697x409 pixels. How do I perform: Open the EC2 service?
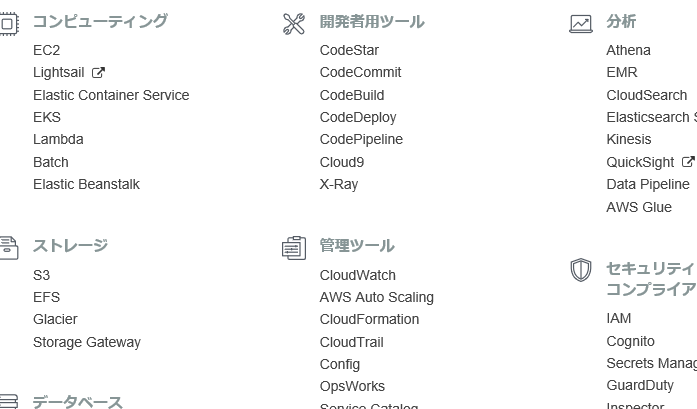[x=47, y=50]
